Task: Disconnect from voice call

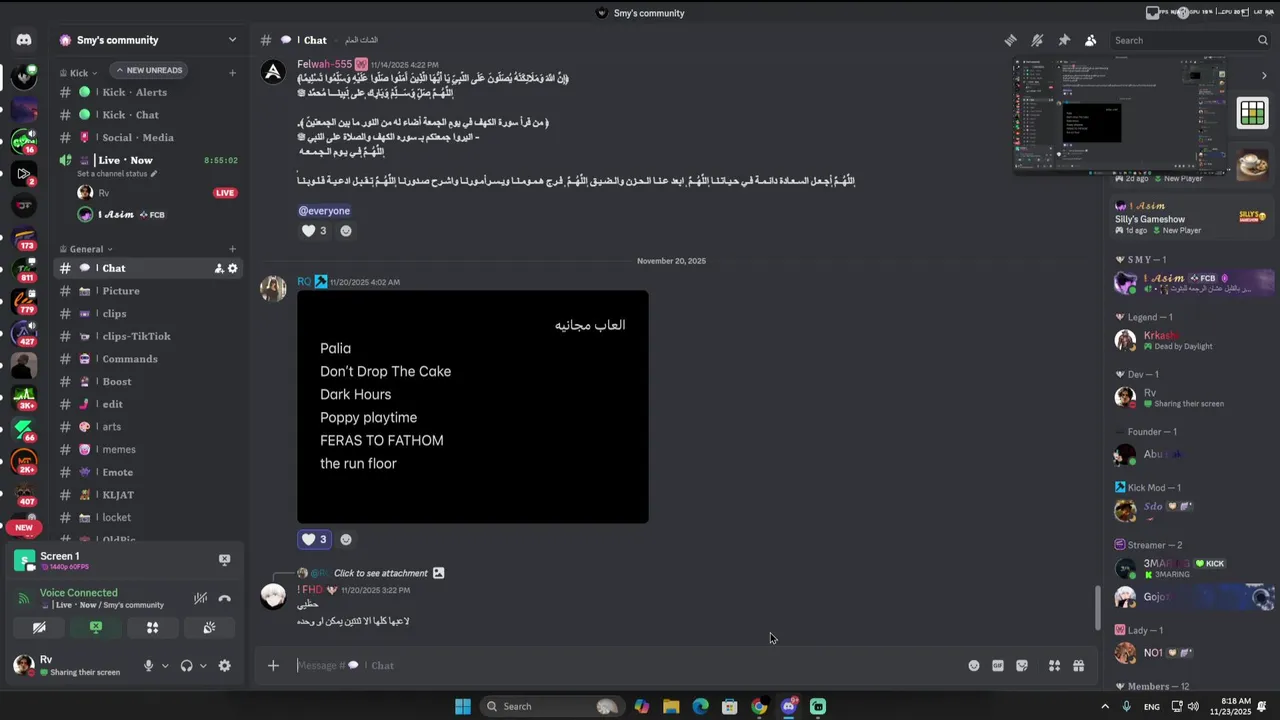Action: 224,598
